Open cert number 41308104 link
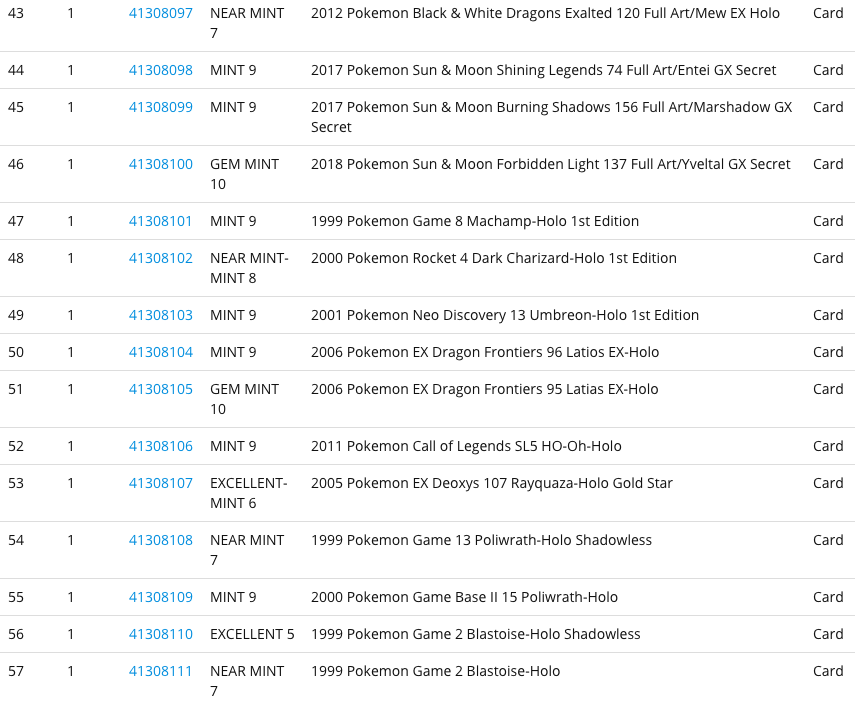The width and height of the screenshot is (857, 706). (x=161, y=352)
